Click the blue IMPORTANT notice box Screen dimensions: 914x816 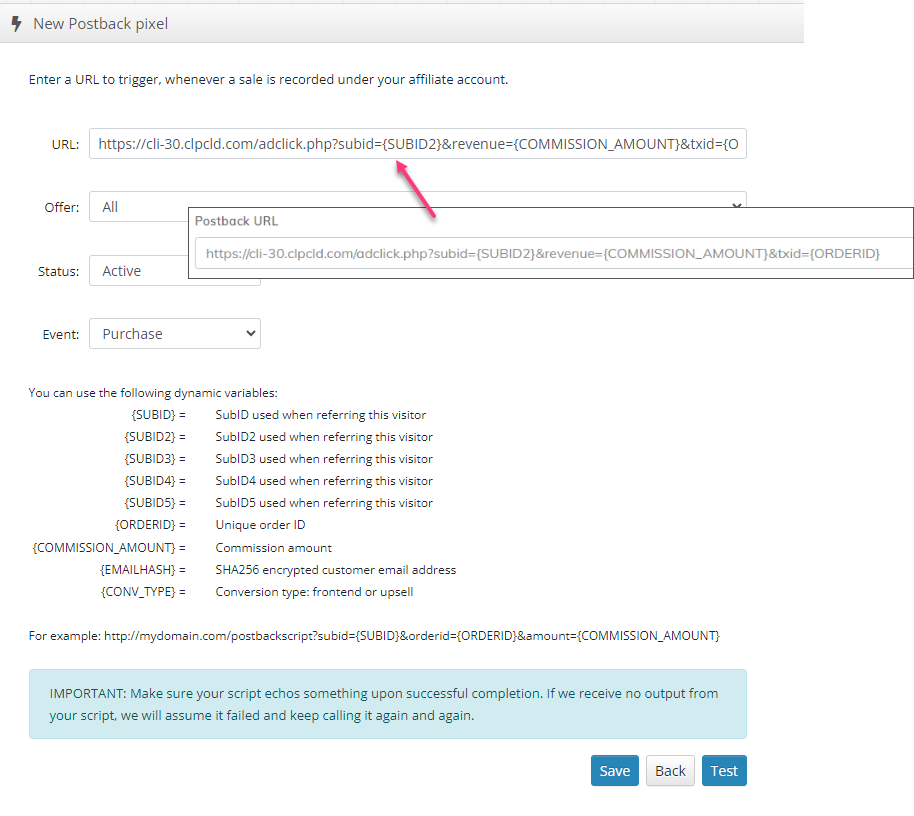click(387, 704)
